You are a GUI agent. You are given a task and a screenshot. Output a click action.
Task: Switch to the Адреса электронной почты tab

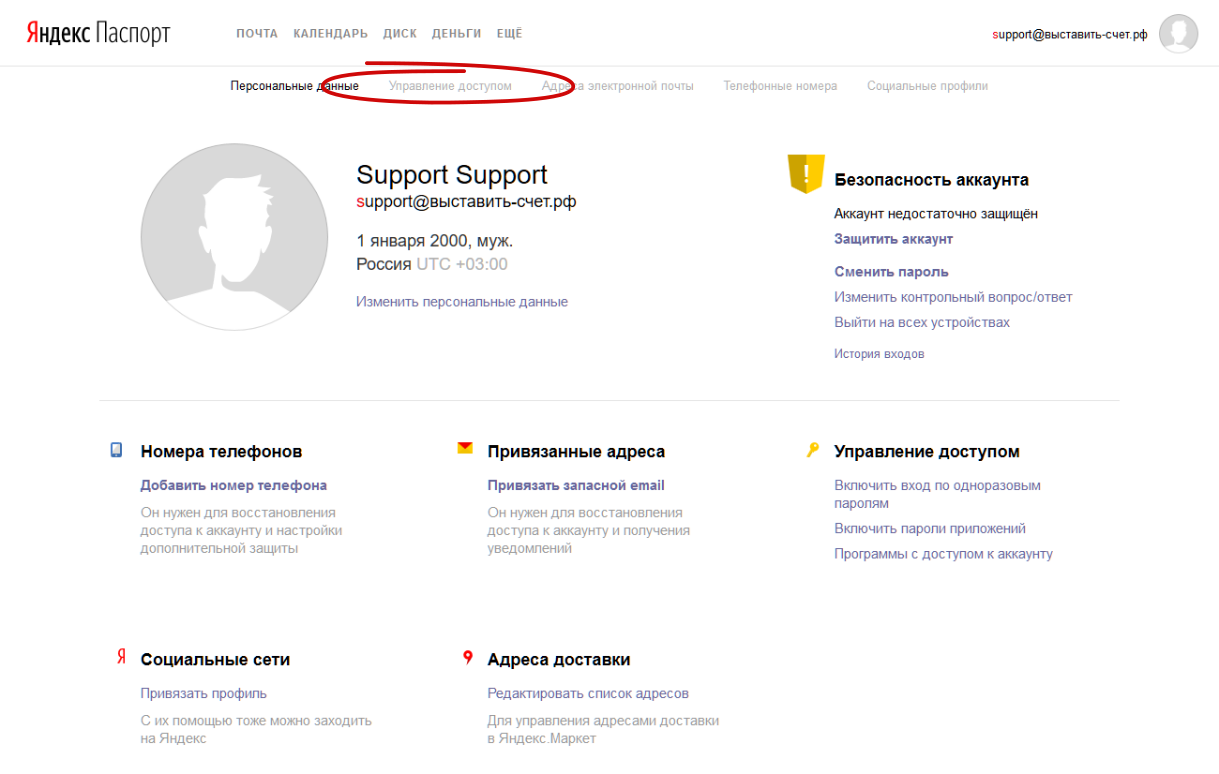pyautogui.click(x=618, y=86)
